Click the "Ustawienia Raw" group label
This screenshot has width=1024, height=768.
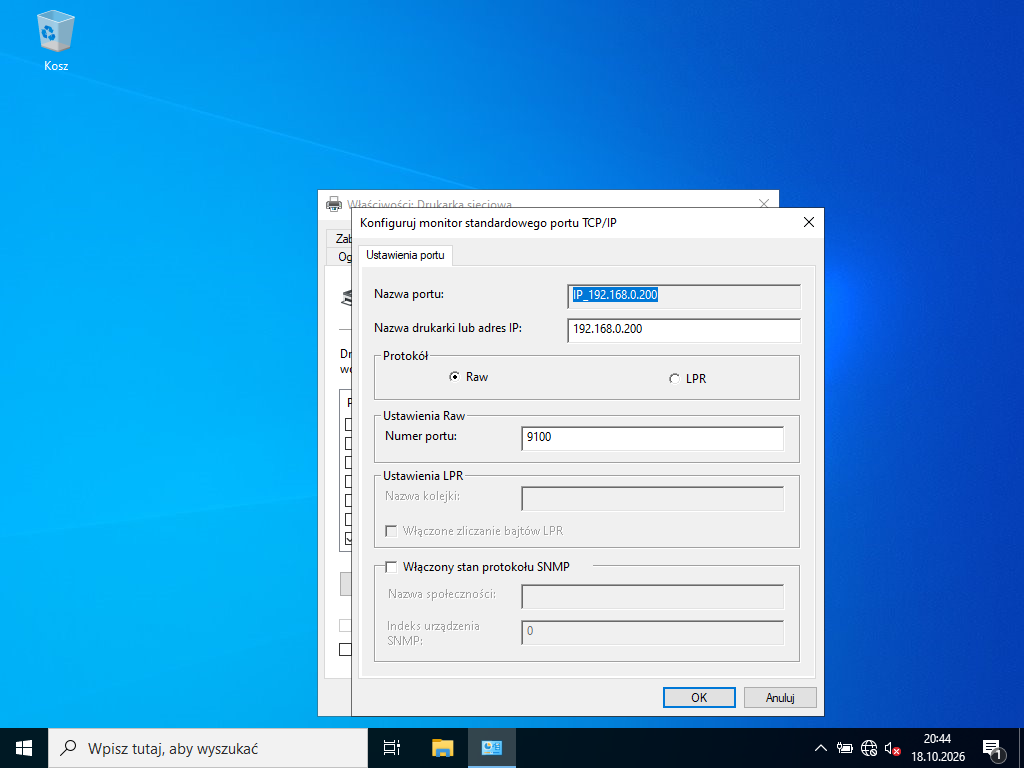424,416
